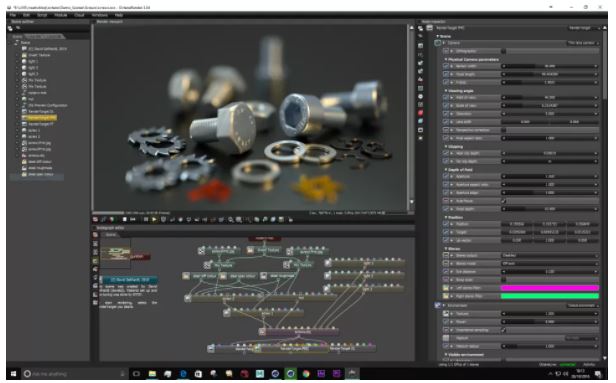The height and width of the screenshot is (383, 616).
Task: Toggle the Importance sampling checkbox
Action: (x=504, y=330)
